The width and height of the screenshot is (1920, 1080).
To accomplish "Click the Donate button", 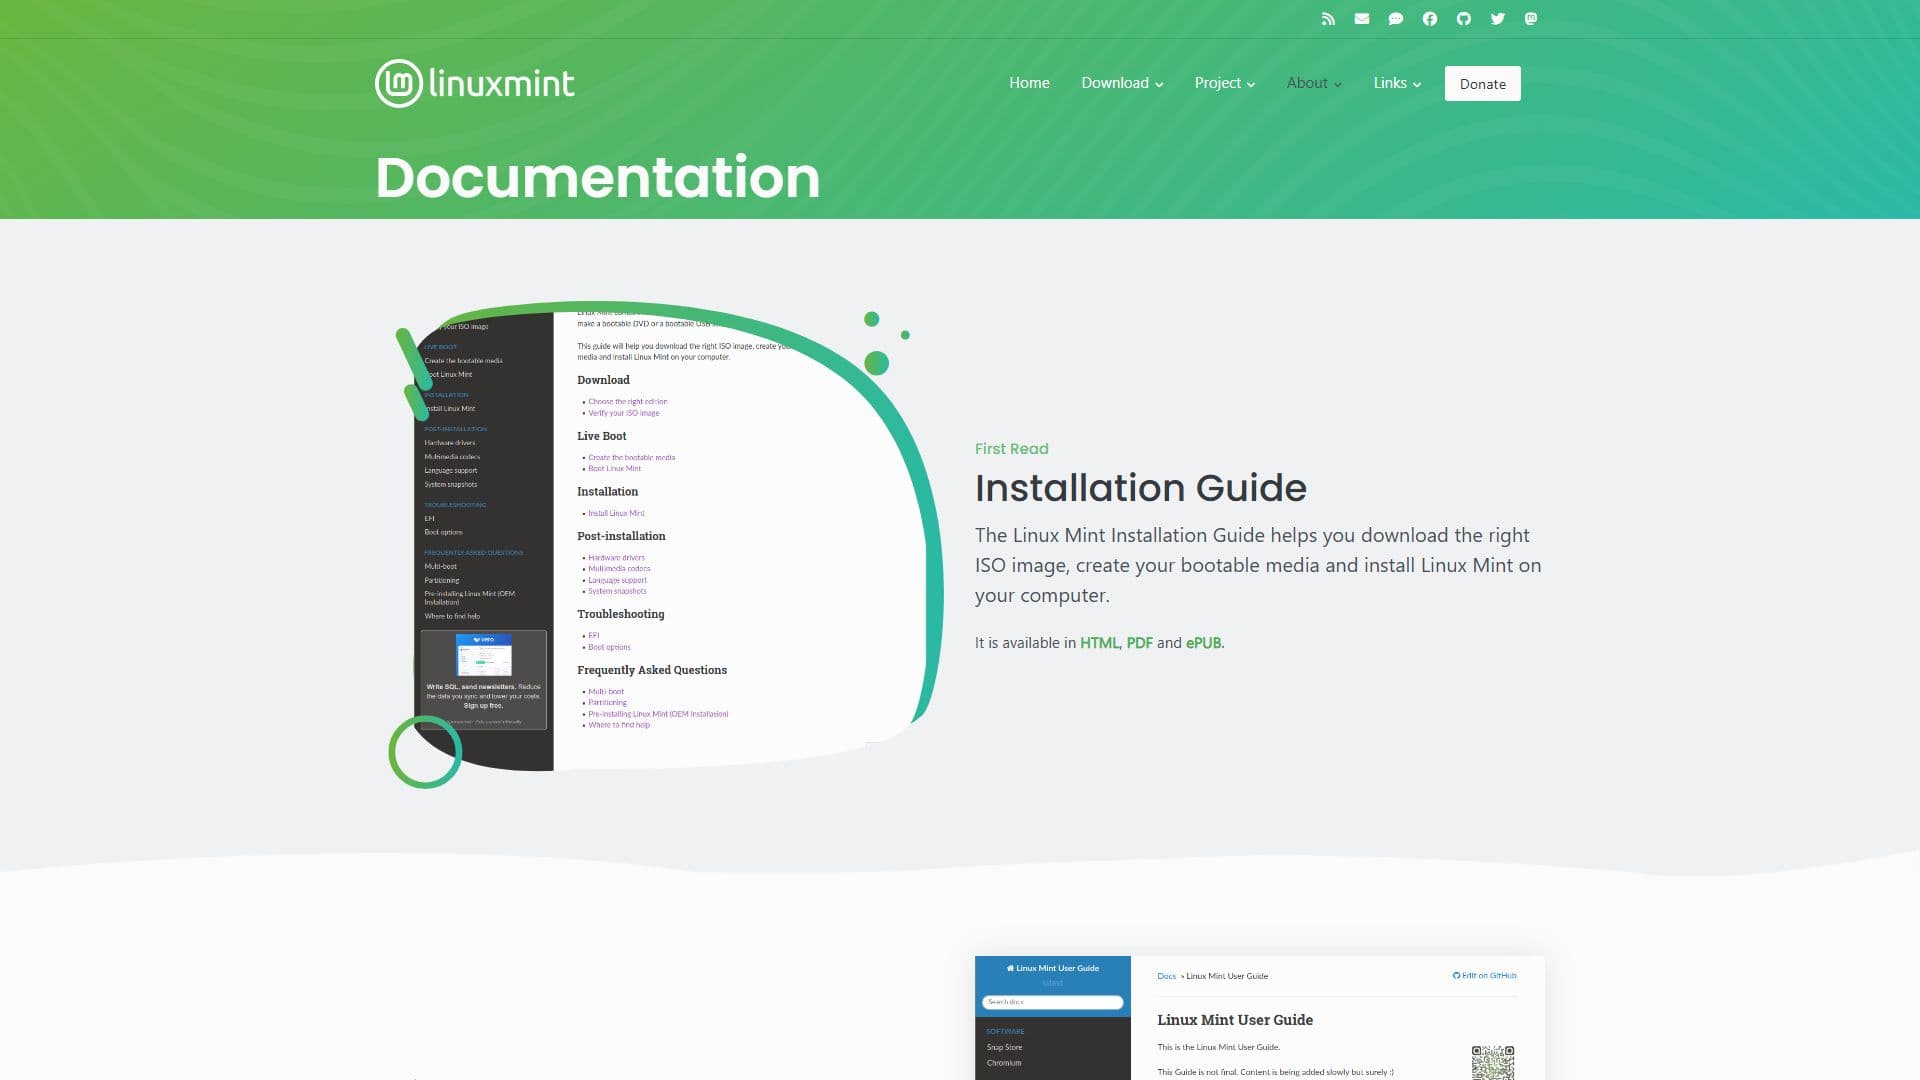I will tap(1482, 84).
